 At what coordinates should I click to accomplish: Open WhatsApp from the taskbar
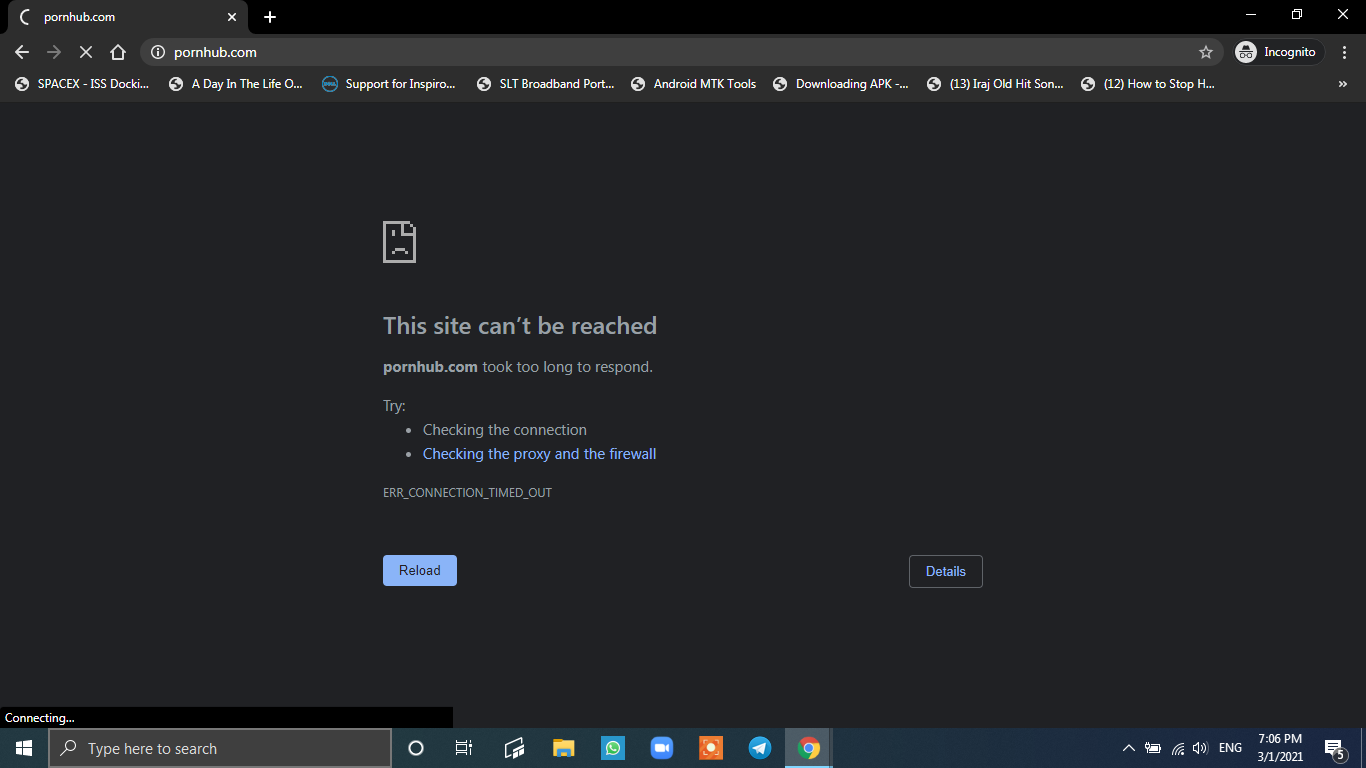pyautogui.click(x=613, y=748)
